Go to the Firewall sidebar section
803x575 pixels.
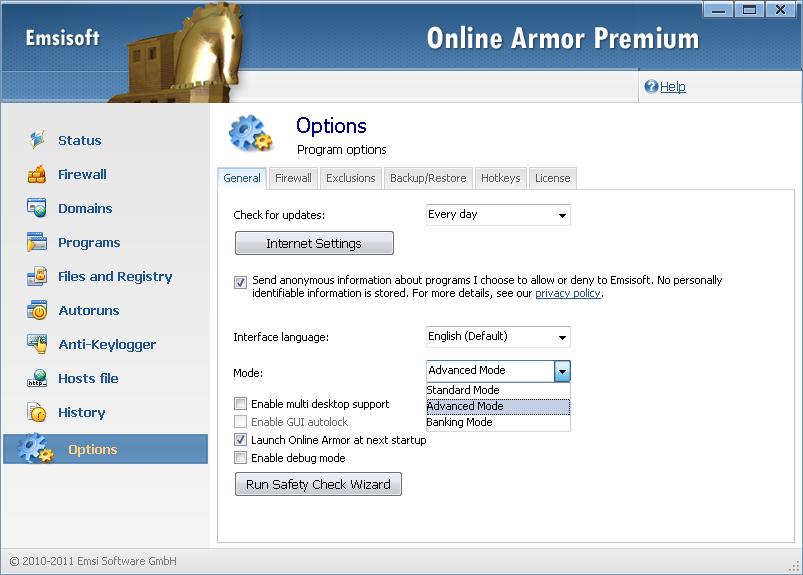click(82, 174)
